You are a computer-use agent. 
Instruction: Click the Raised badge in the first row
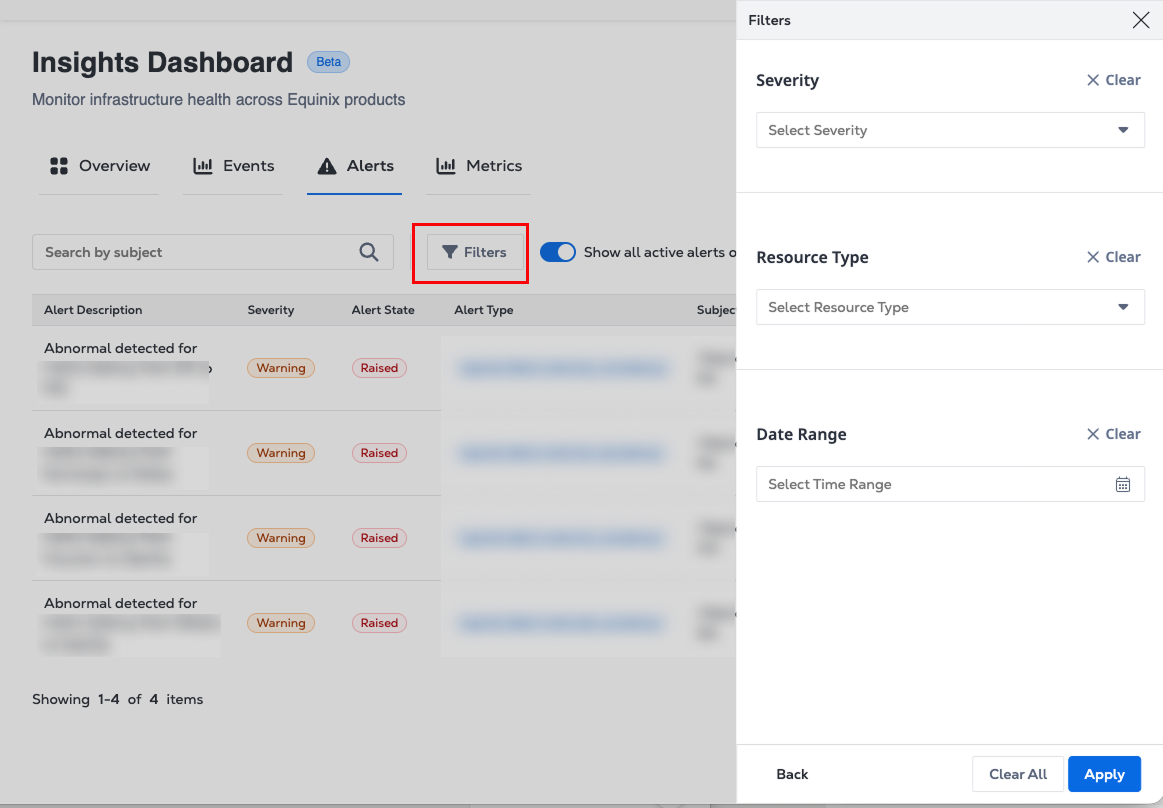coord(379,368)
